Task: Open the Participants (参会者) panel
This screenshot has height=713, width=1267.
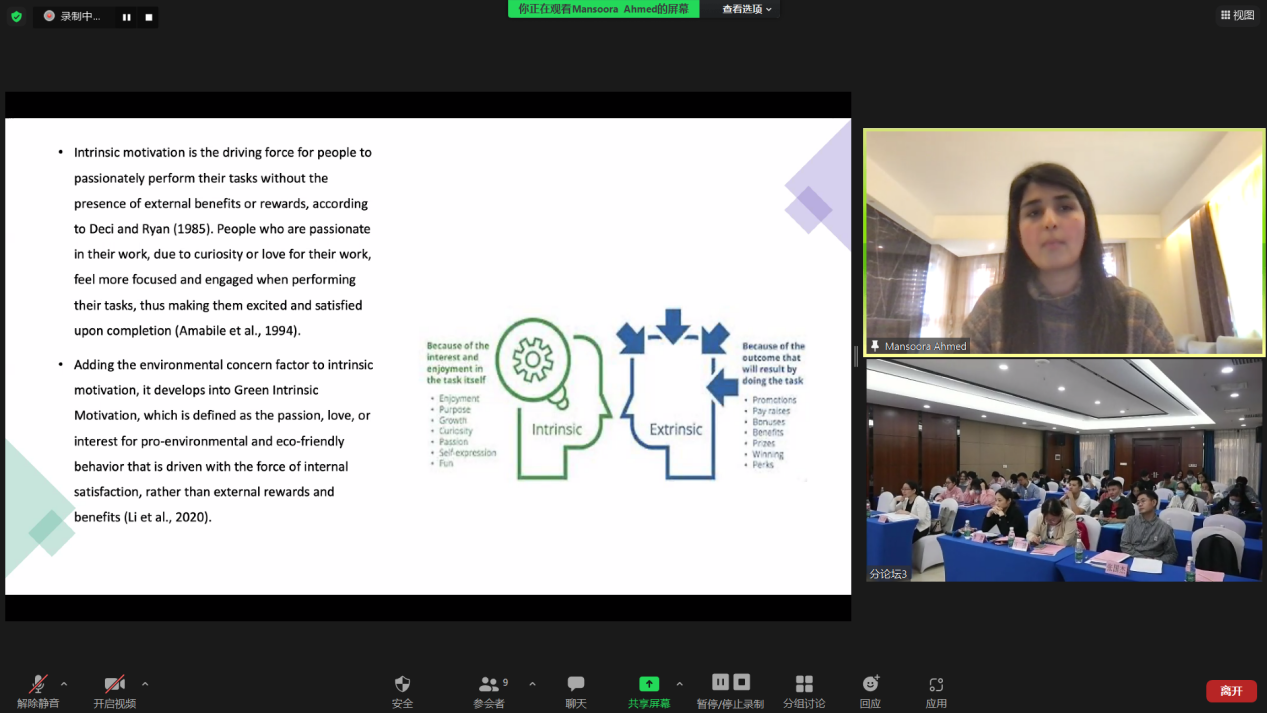Action: coord(489,691)
